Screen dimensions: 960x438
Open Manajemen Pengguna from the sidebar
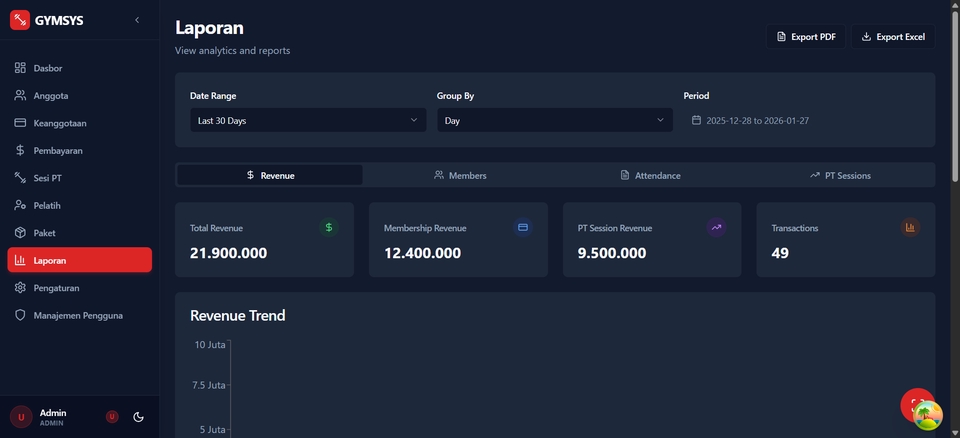coord(78,315)
